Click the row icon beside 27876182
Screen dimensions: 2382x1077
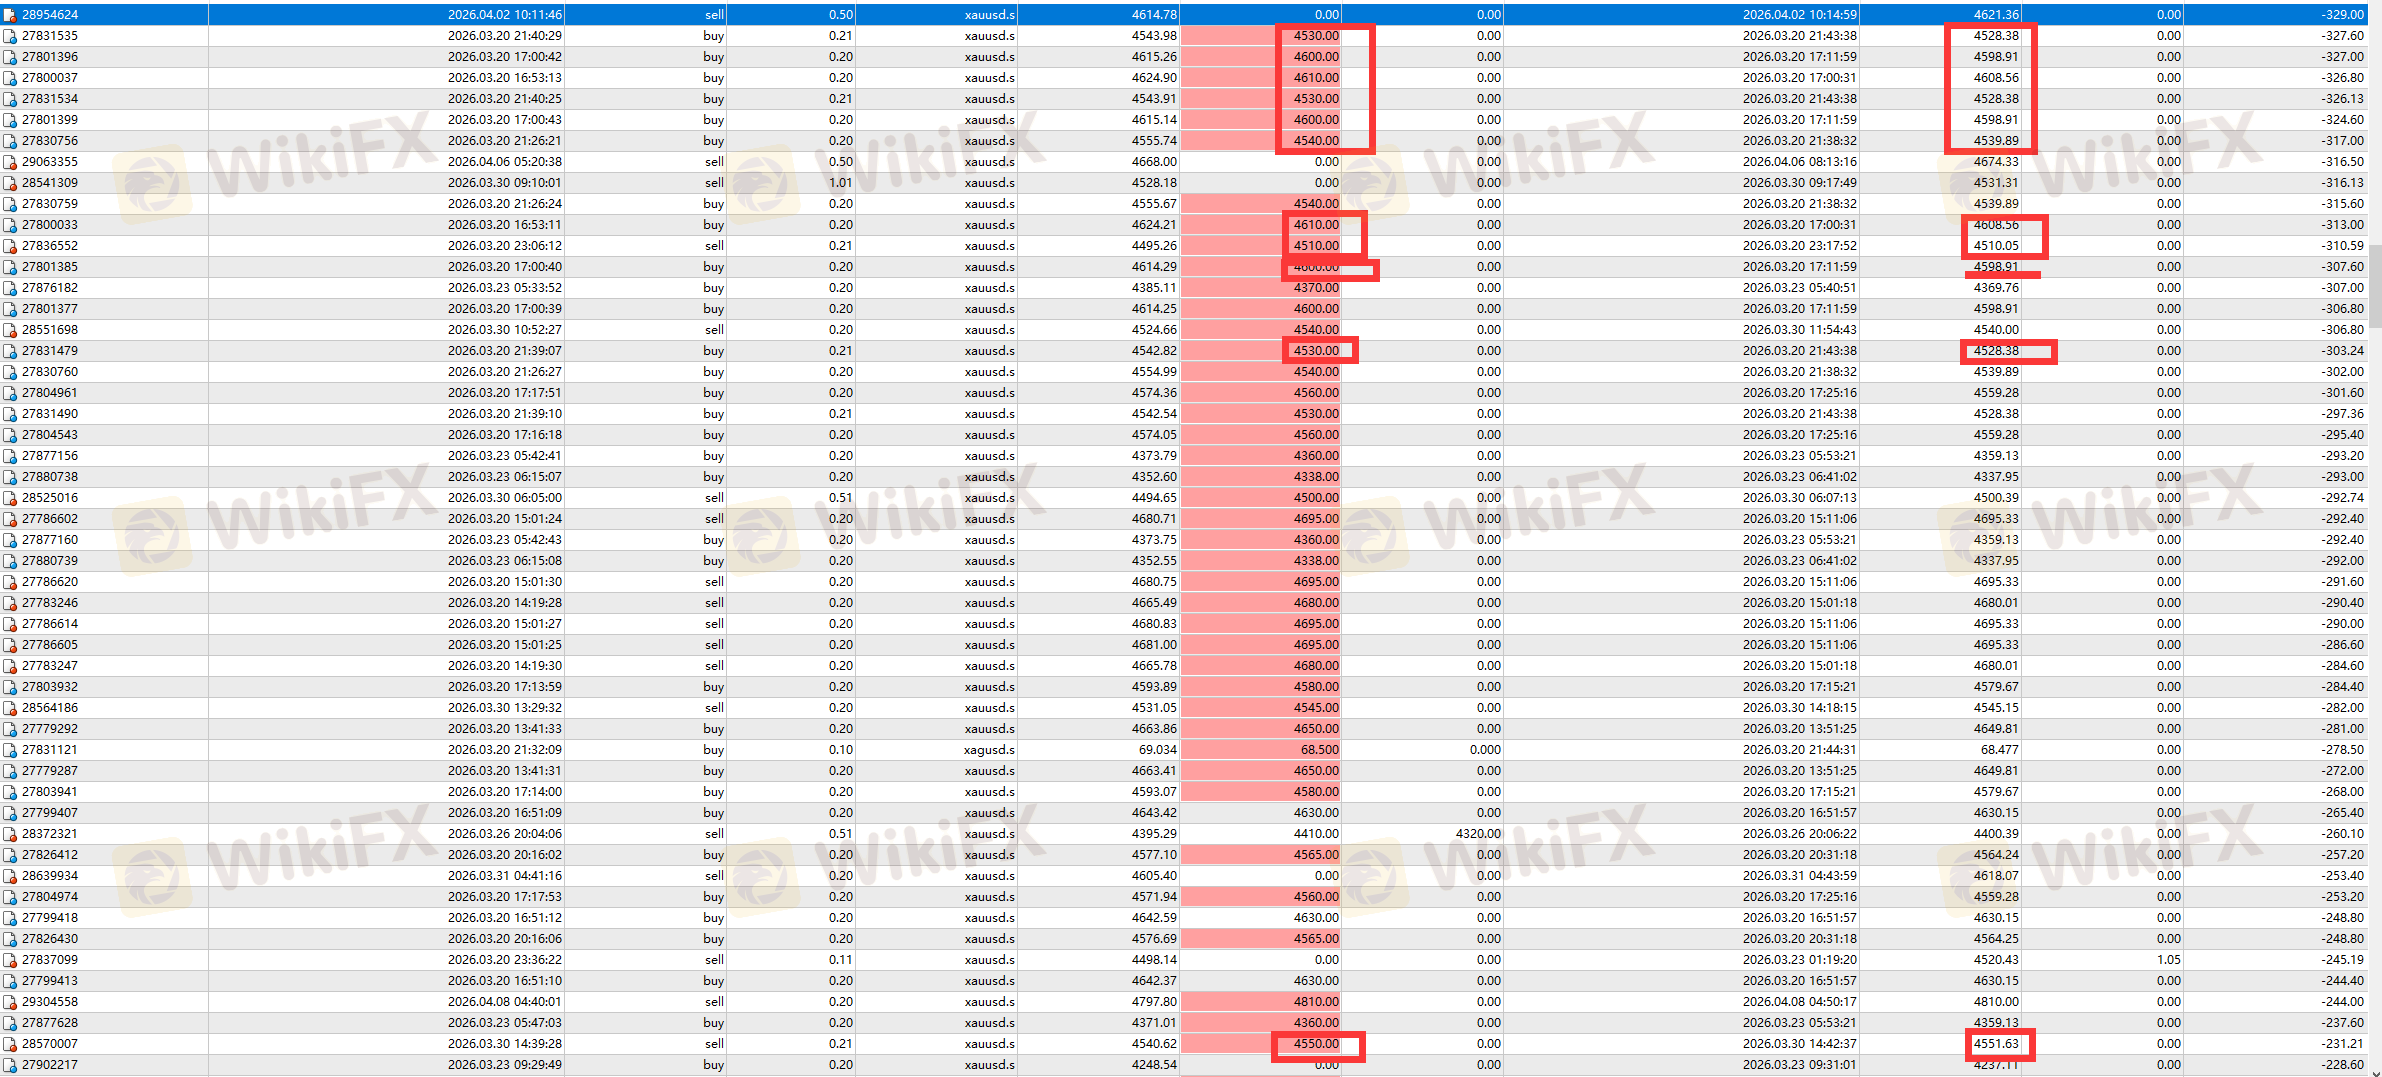tap(10, 288)
